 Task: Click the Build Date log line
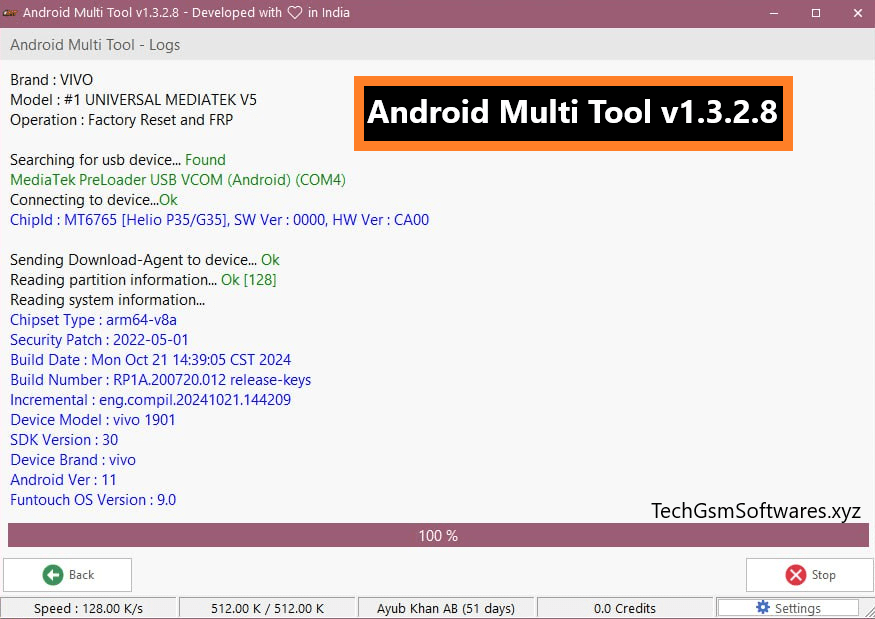[x=151, y=360]
